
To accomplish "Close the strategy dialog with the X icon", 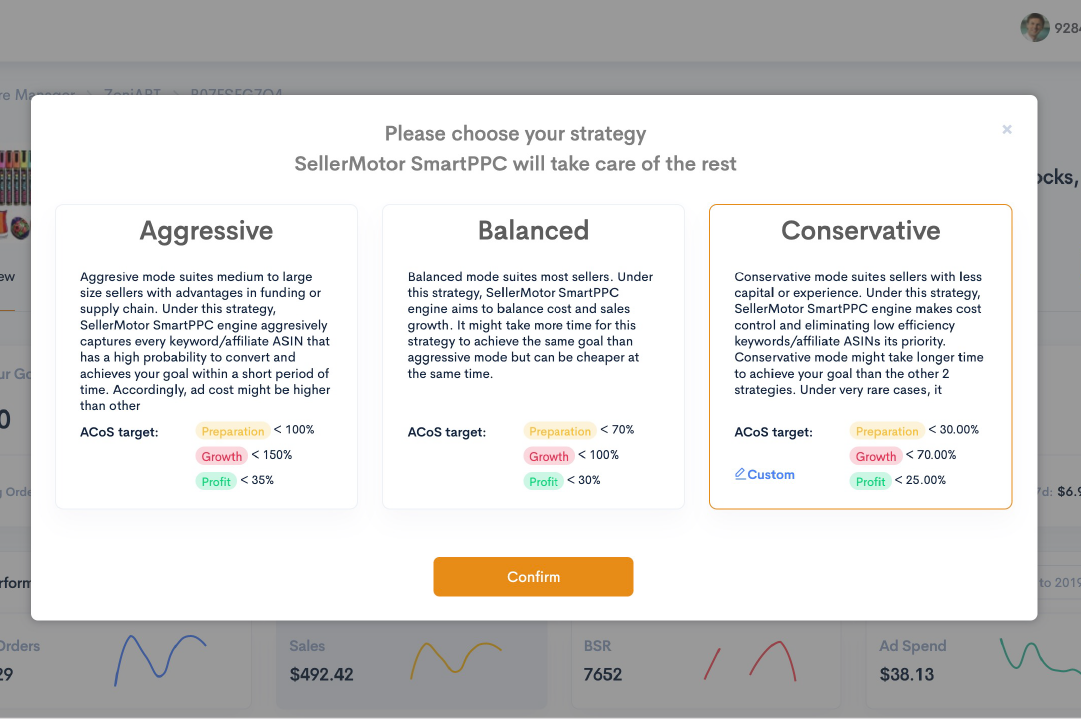I will pos(1007,130).
